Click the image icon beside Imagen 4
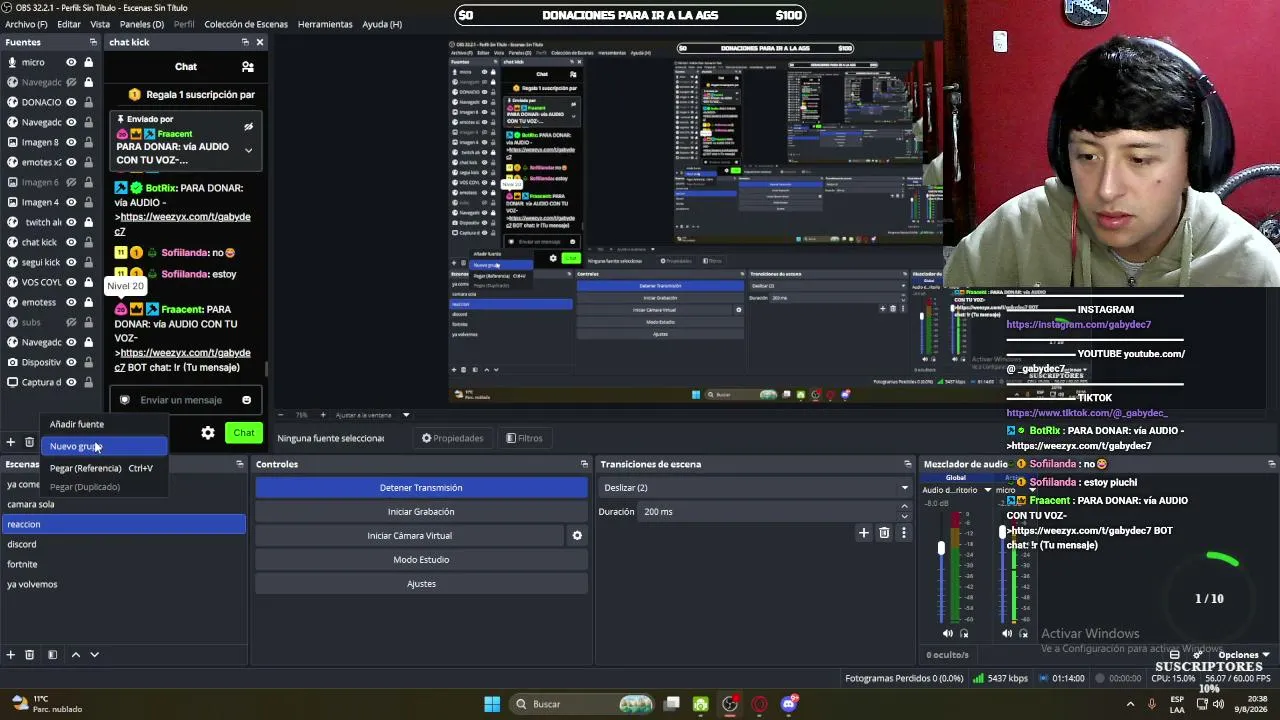 (12, 202)
